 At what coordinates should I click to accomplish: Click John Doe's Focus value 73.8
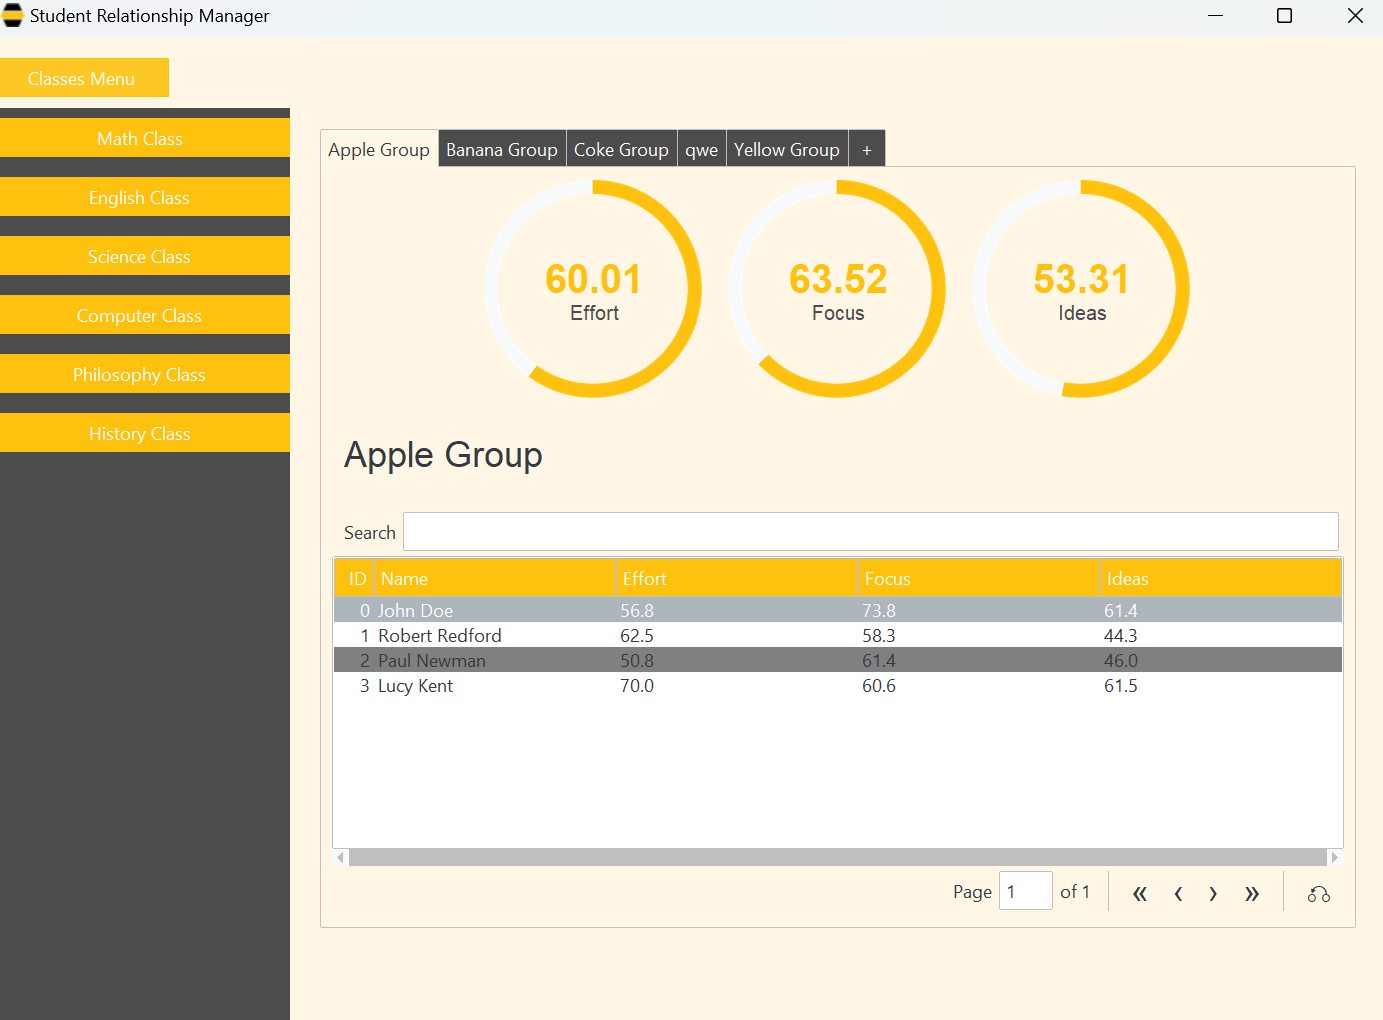879,610
